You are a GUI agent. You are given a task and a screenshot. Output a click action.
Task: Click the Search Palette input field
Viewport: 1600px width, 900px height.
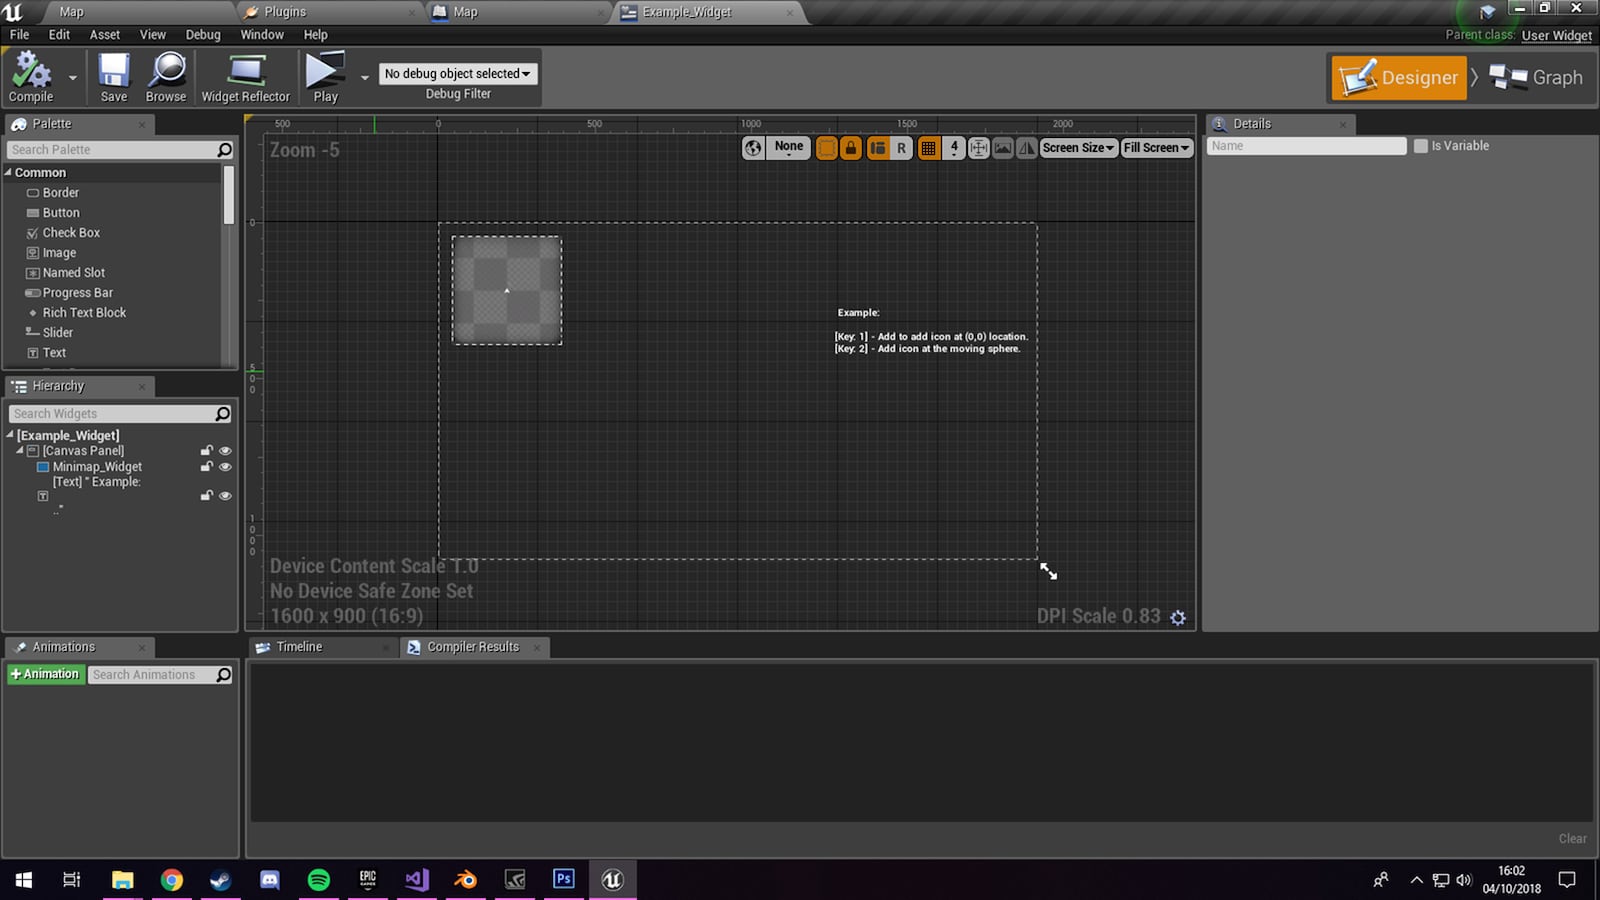click(110, 149)
